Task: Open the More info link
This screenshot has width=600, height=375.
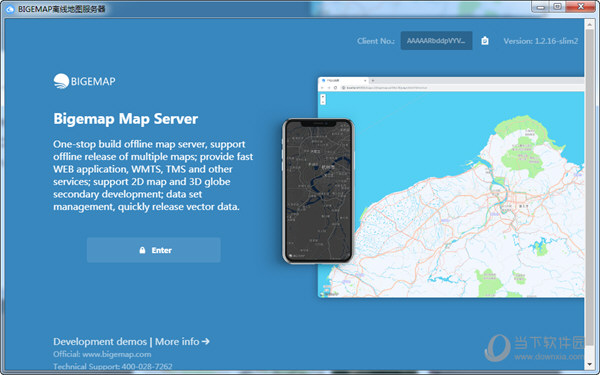Action: (x=177, y=341)
